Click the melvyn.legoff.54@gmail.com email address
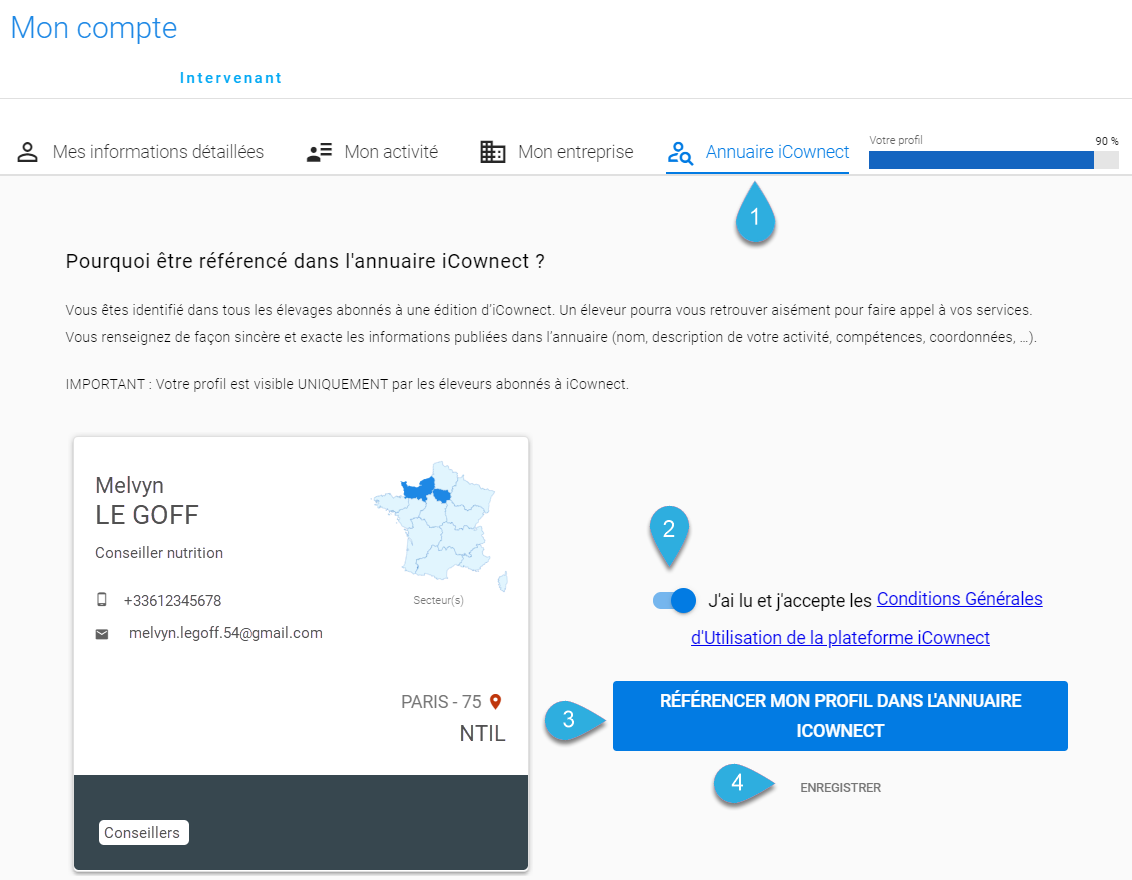The width and height of the screenshot is (1132, 880). [225, 633]
